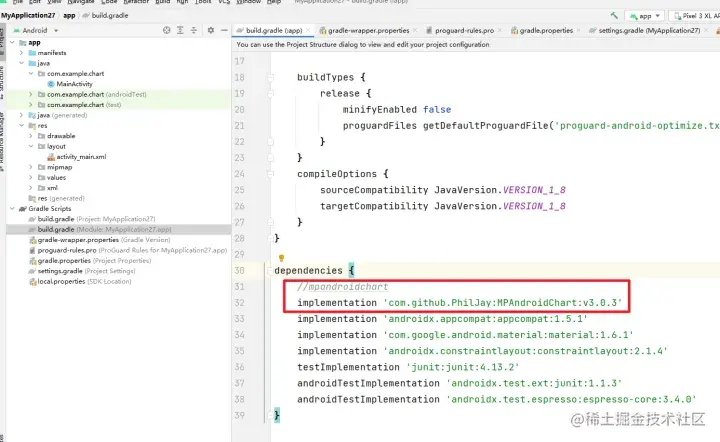The image size is (720, 442).
Task: Fold the release block at line 19
Action: tap(270, 94)
